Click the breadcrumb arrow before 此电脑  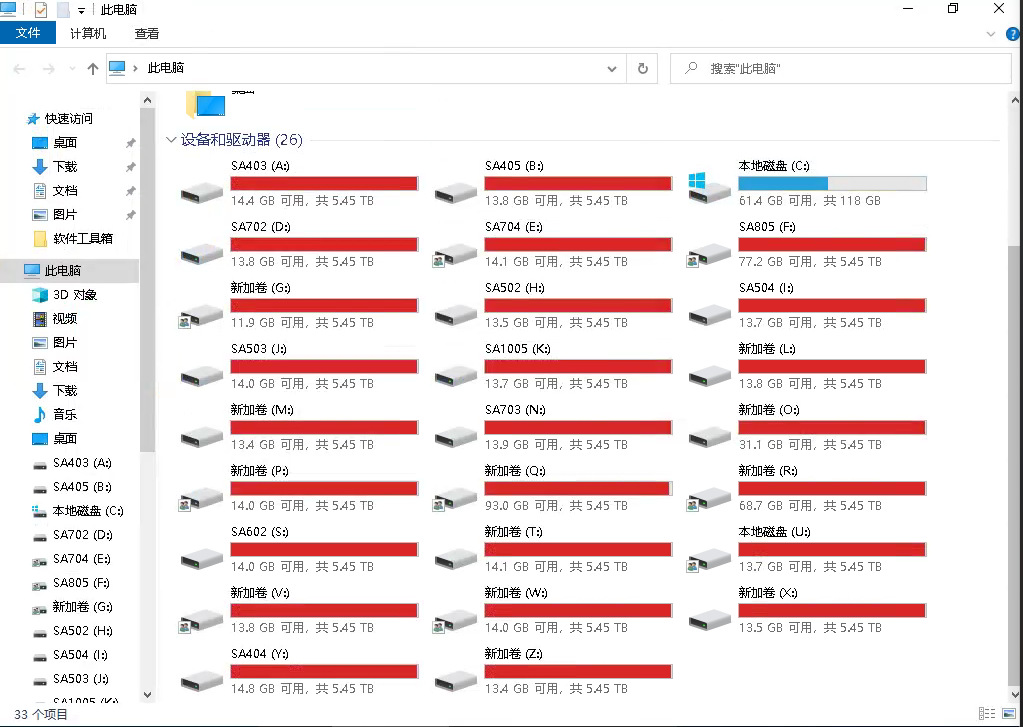pos(136,68)
